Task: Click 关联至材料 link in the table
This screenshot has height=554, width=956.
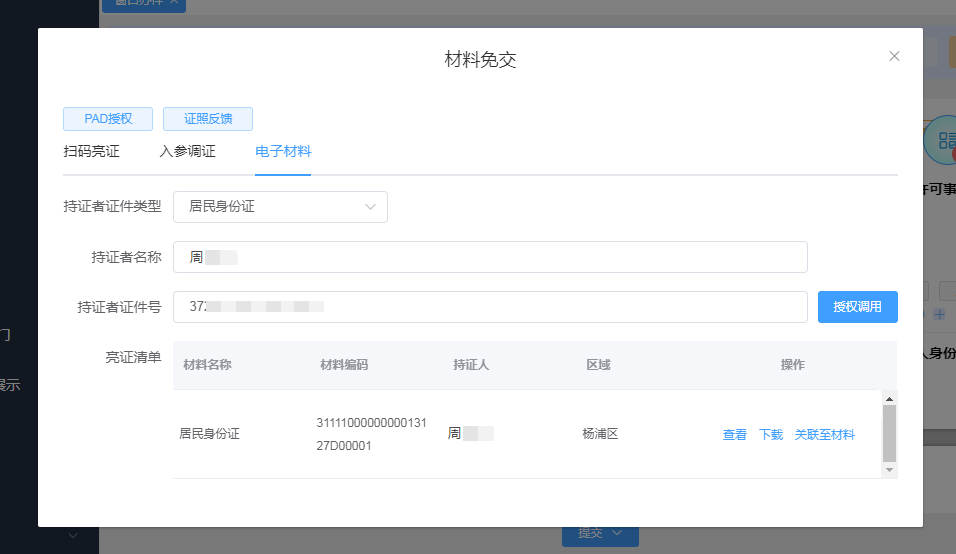Action: point(824,435)
